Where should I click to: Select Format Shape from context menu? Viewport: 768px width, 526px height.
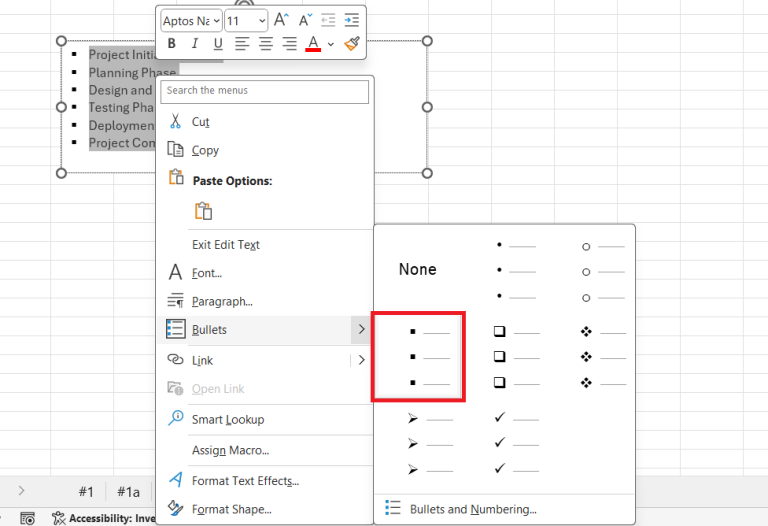pyautogui.click(x=231, y=509)
